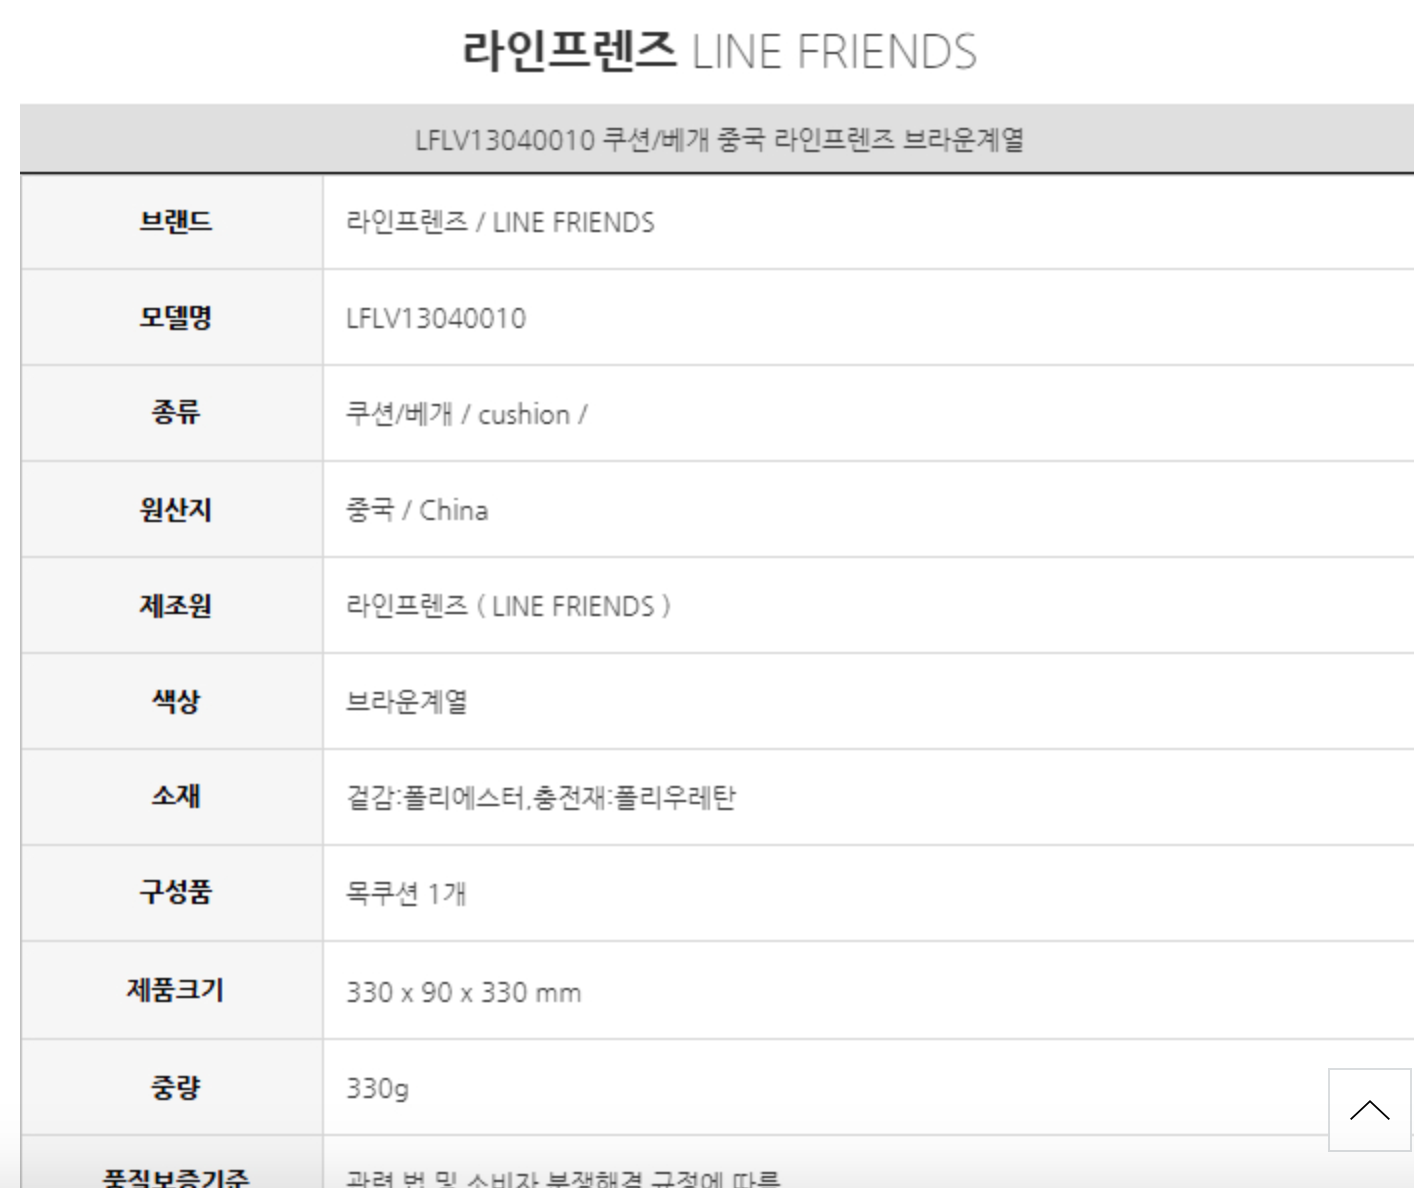Click the 330g weight value
Screen dimensions: 1414x1188
click(377, 1088)
